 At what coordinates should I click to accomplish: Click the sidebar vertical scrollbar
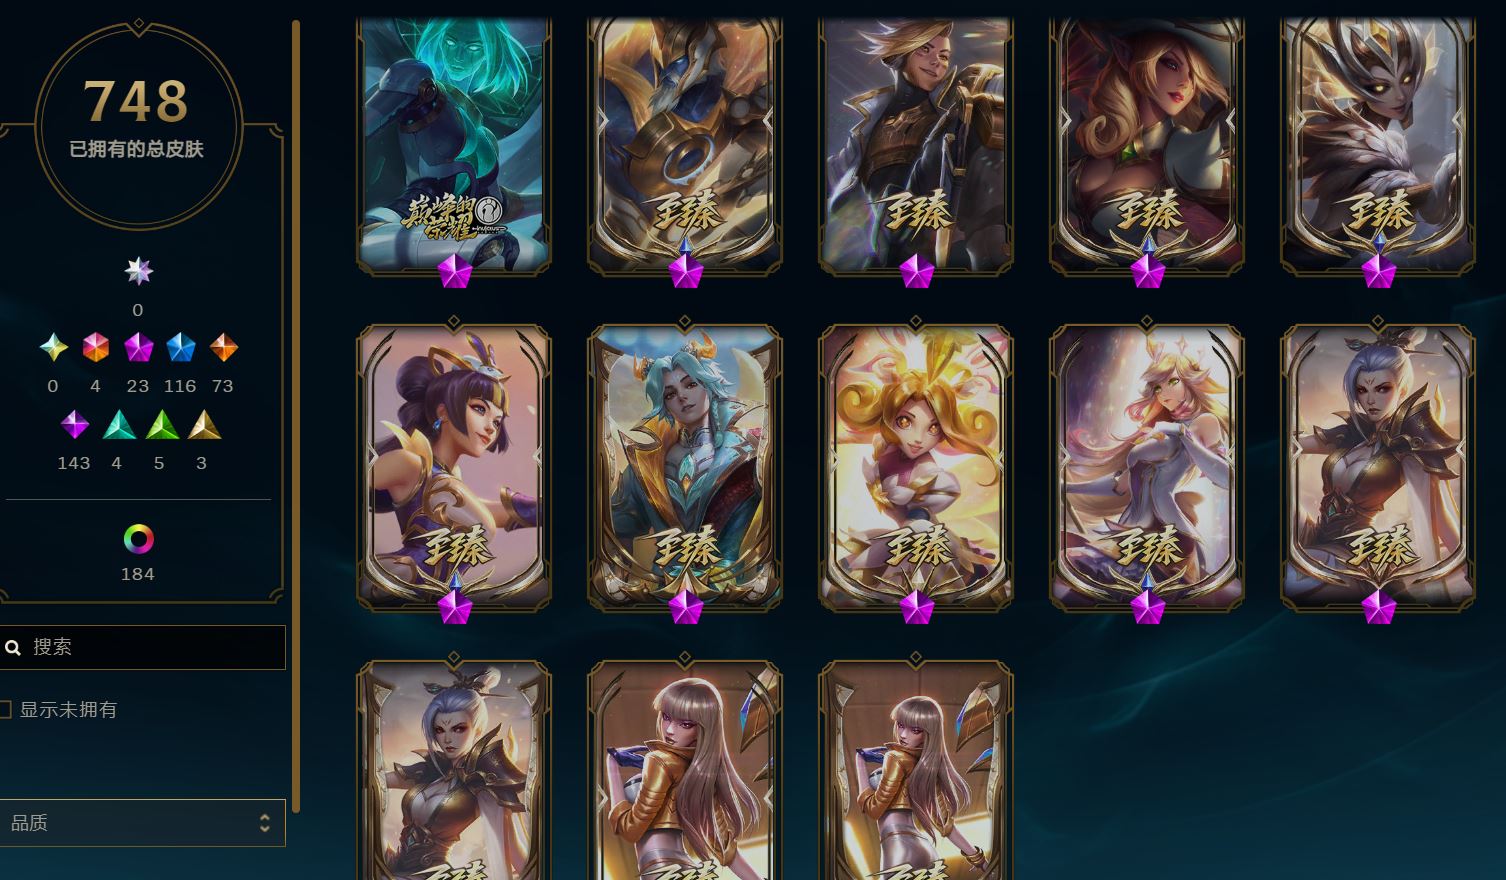tap(296, 415)
